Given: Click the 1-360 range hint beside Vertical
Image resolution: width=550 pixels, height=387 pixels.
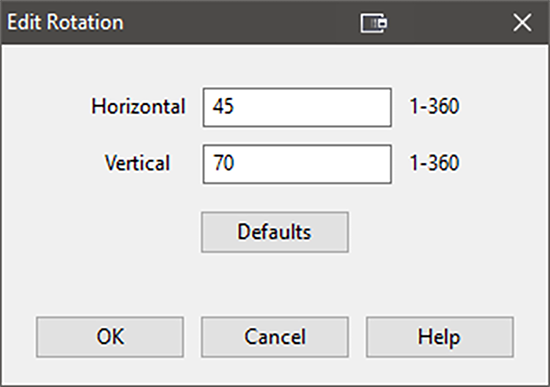Looking at the screenshot, I should pos(434,163).
